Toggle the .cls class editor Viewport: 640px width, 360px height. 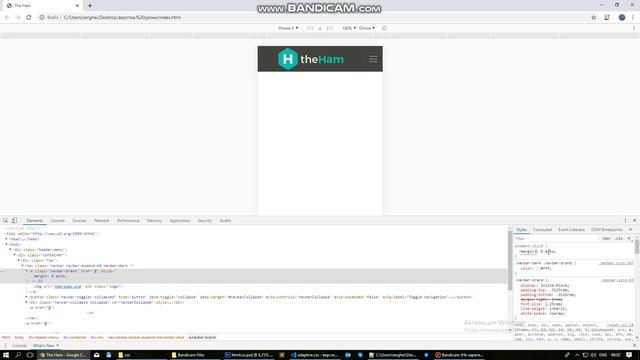pyautogui.click(x=619, y=238)
